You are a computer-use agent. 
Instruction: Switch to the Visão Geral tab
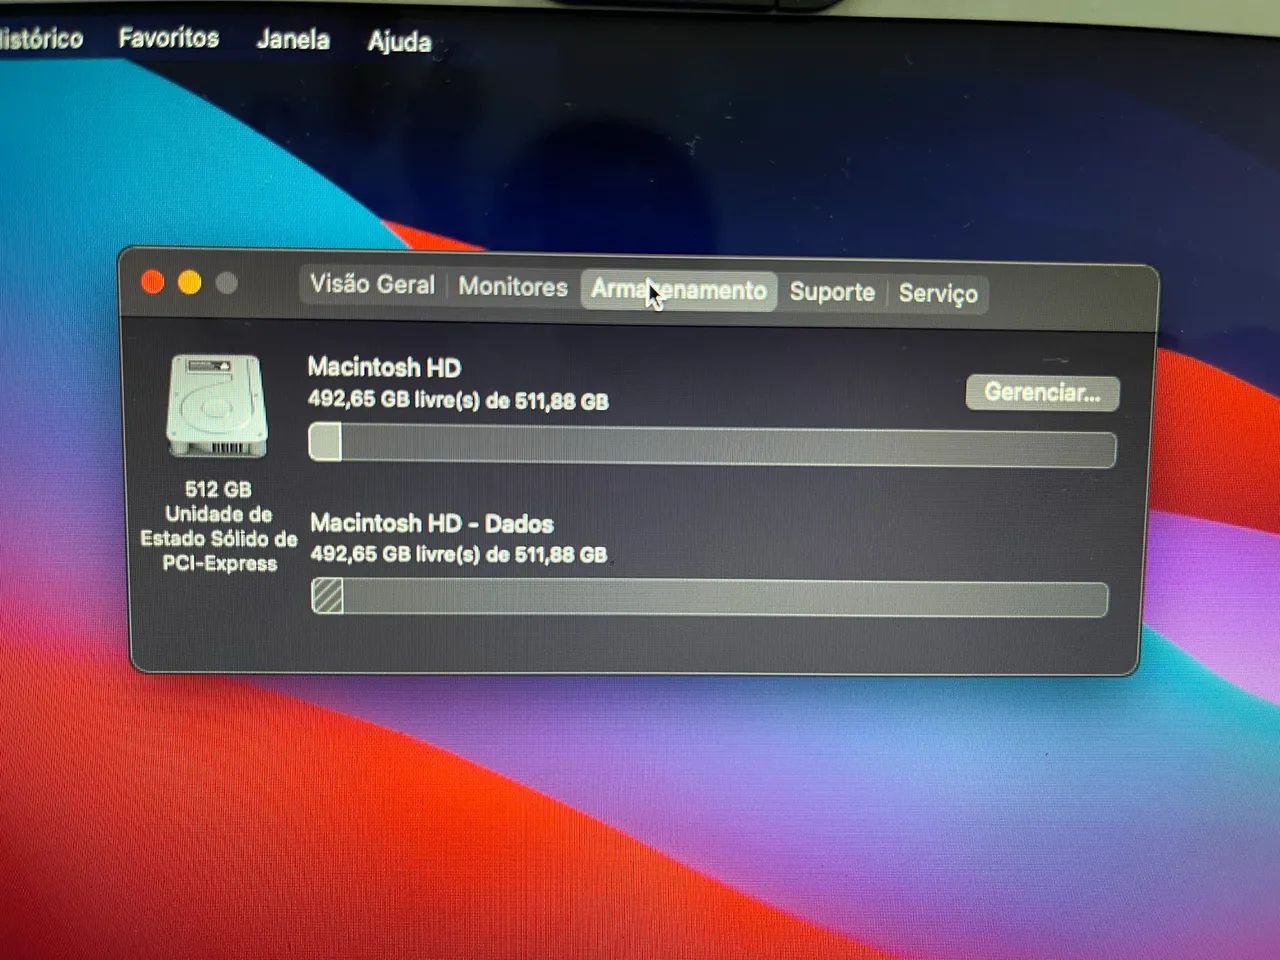[372, 285]
